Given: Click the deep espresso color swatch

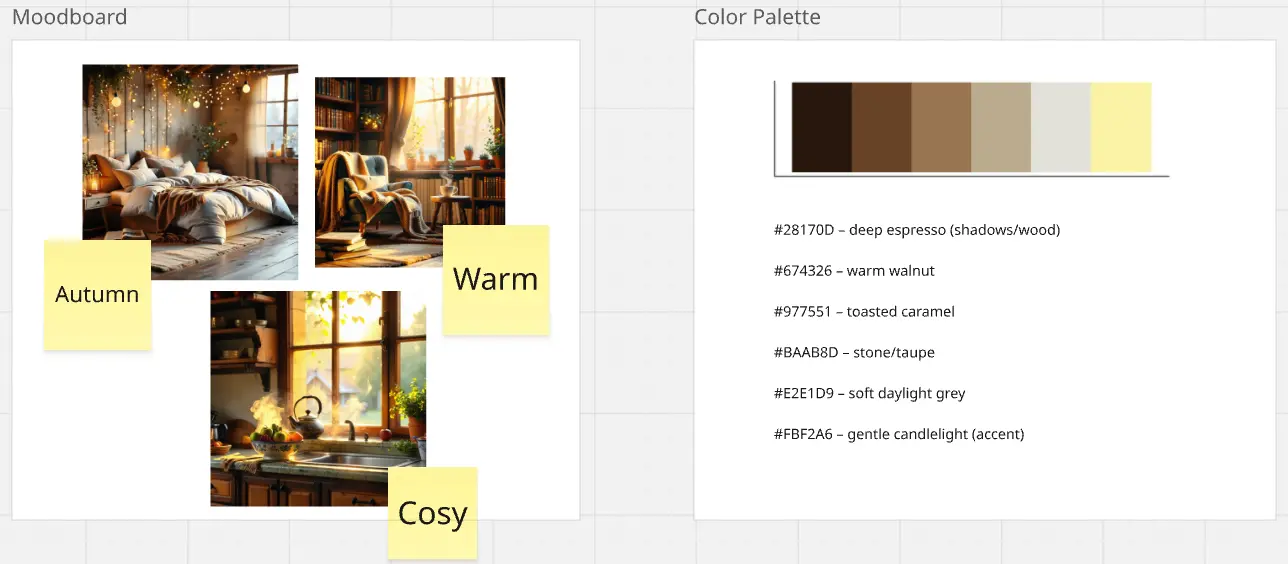Looking at the screenshot, I should click(x=821, y=127).
